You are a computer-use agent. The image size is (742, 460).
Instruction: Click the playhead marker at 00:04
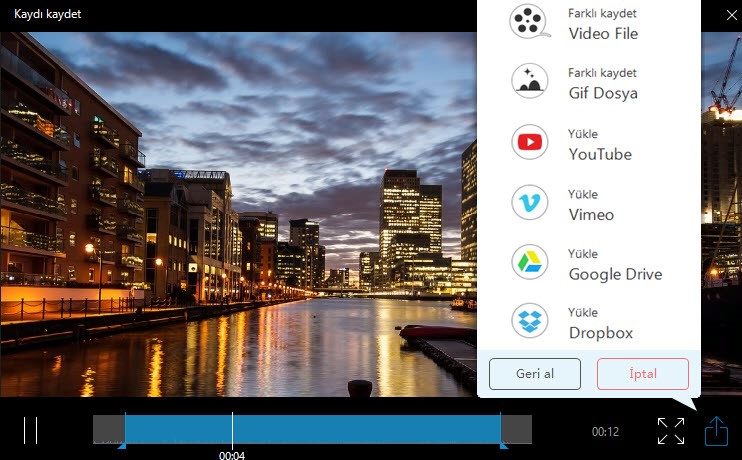click(x=232, y=430)
